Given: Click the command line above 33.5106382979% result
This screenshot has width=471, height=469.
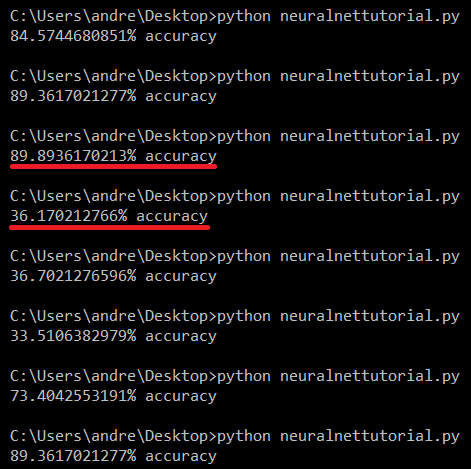Looking at the screenshot, I should click(x=235, y=316).
